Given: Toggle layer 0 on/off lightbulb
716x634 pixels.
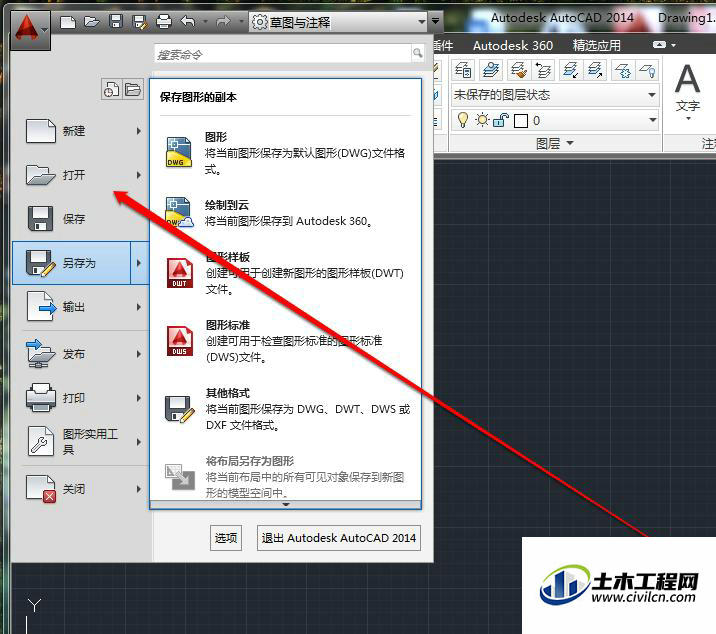Looking at the screenshot, I should click(x=463, y=120).
